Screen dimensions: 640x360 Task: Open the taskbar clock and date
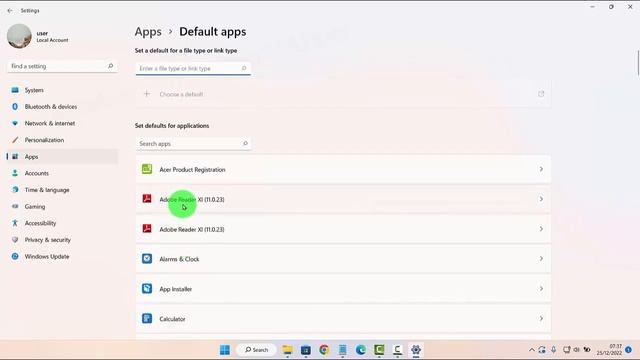point(609,350)
